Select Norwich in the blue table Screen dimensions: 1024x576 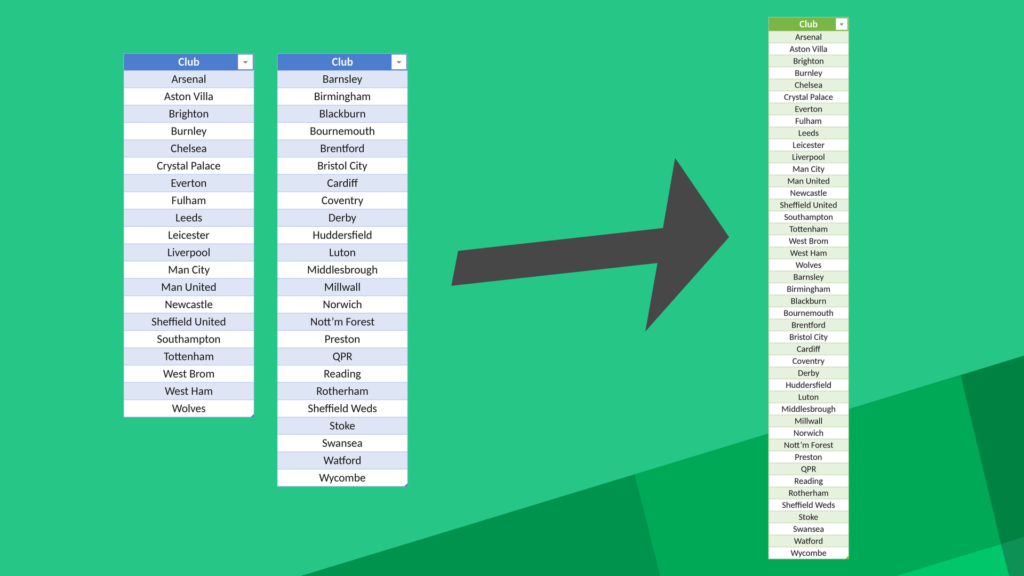(x=342, y=304)
